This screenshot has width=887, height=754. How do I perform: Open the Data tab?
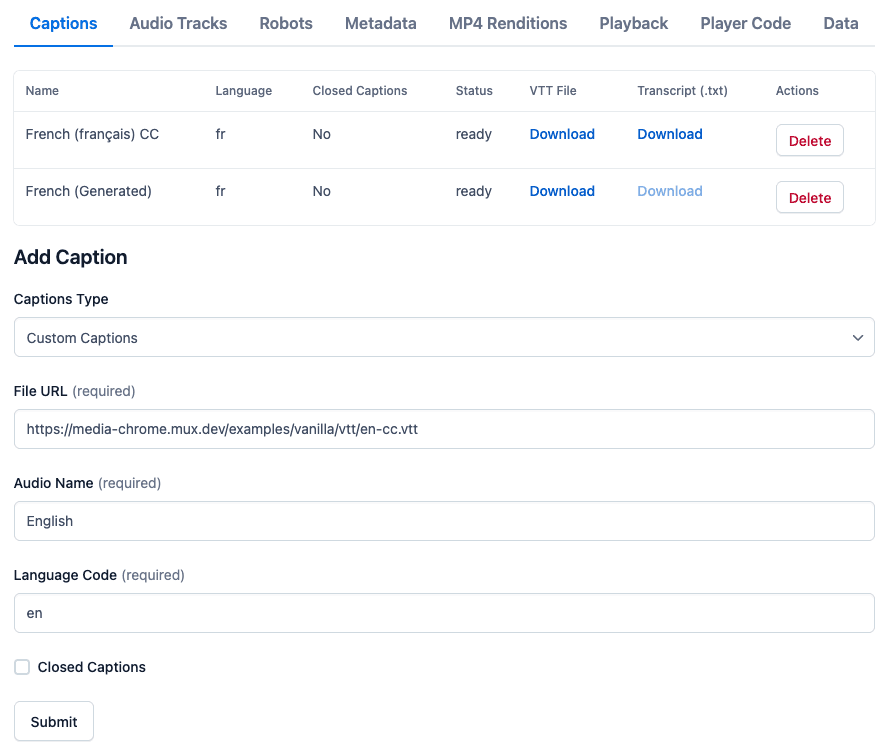[841, 23]
